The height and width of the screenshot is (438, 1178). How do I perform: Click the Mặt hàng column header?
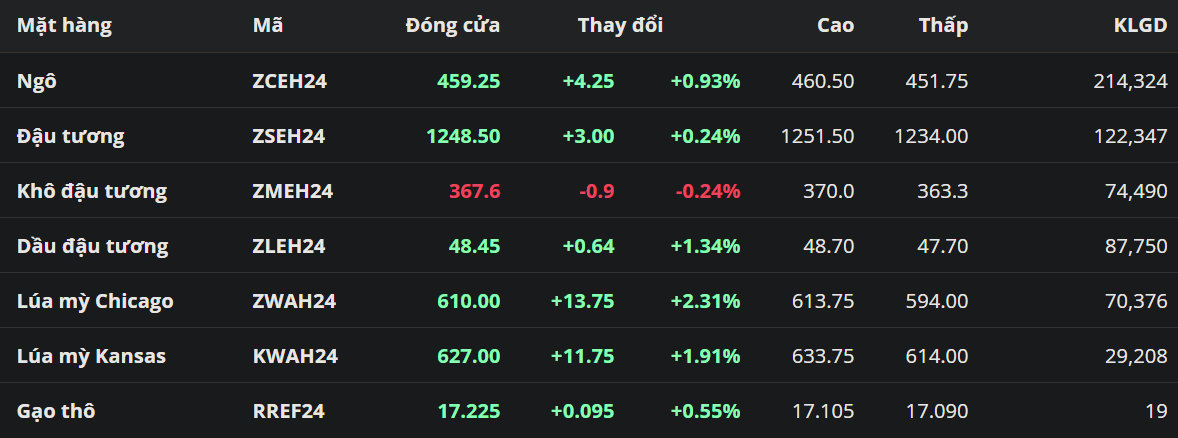pyautogui.click(x=64, y=26)
